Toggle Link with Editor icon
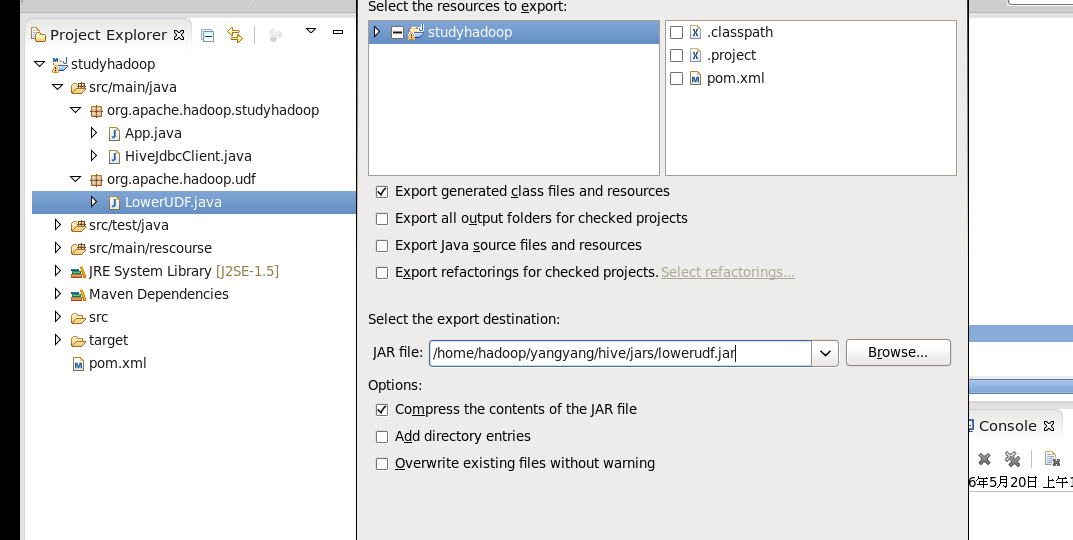Viewport: 1073px width, 540px height. tap(235, 35)
